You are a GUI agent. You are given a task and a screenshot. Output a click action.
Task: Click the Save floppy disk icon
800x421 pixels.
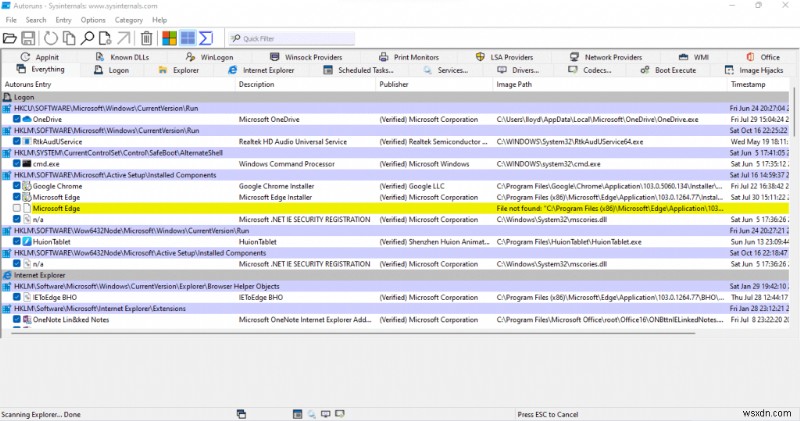29,38
